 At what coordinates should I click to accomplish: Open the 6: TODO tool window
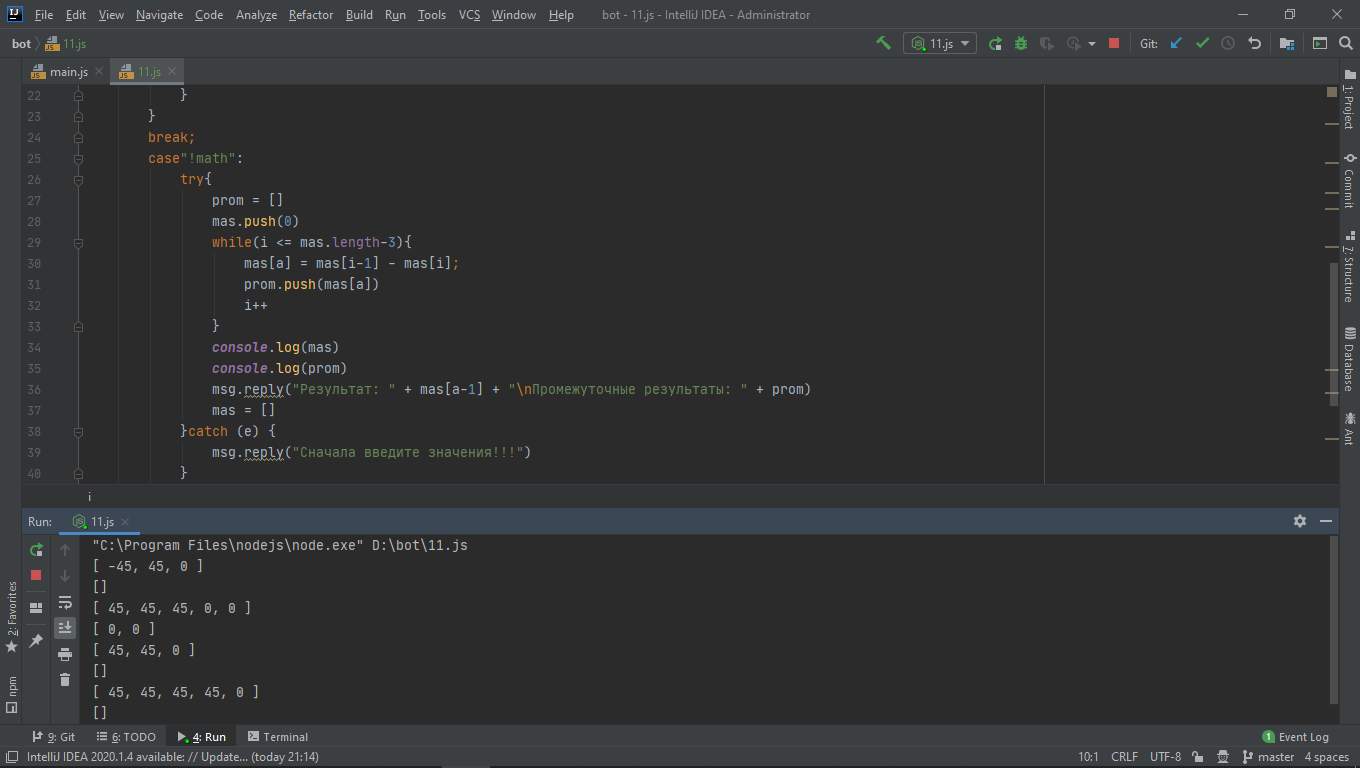[126, 737]
